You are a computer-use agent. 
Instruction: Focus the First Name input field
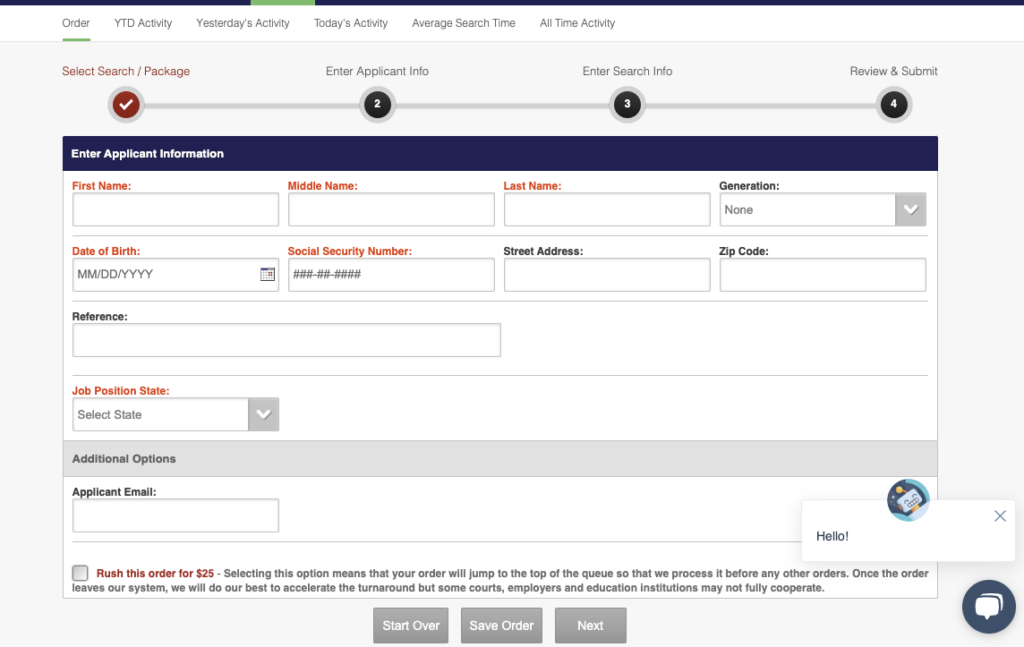[176, 210]
